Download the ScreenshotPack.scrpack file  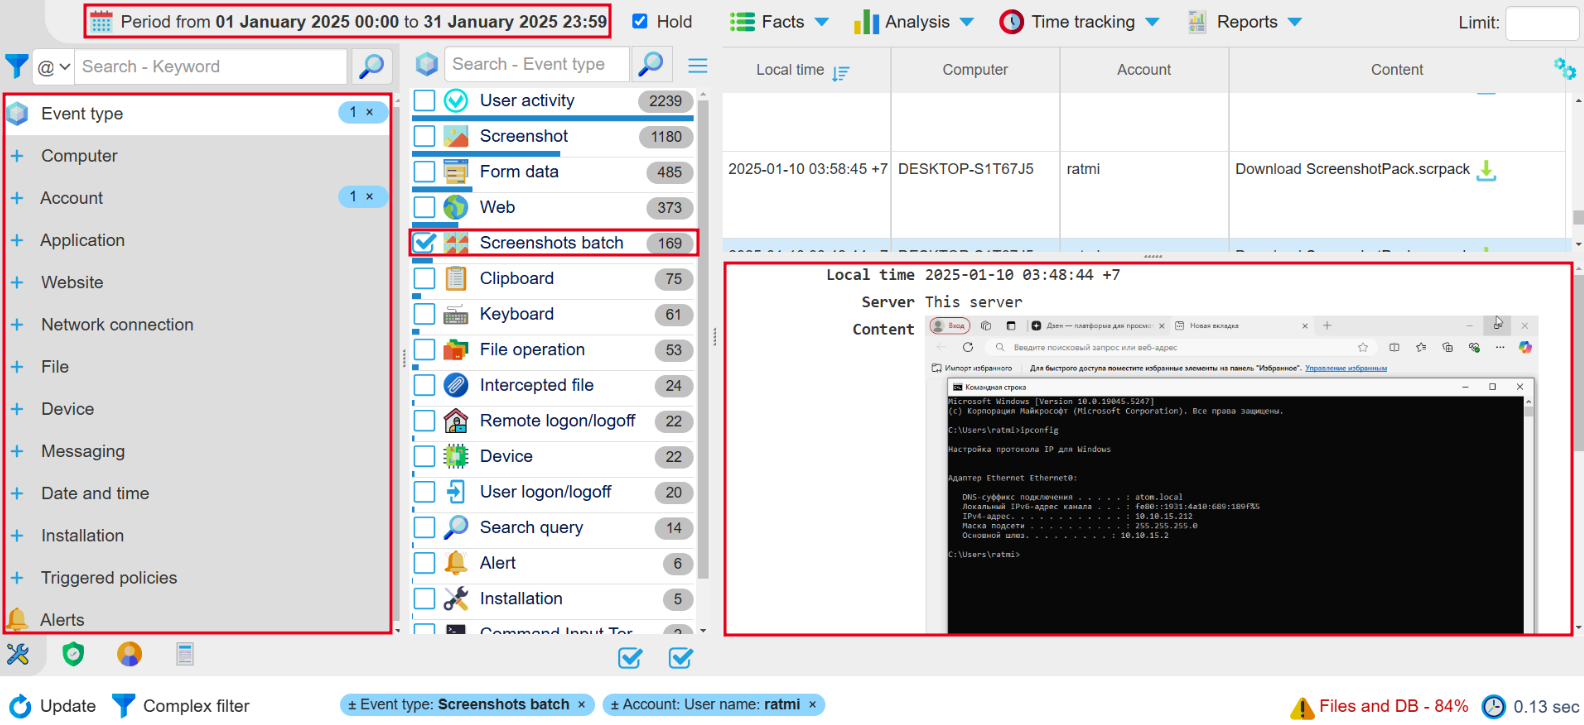coord(1486,170)
